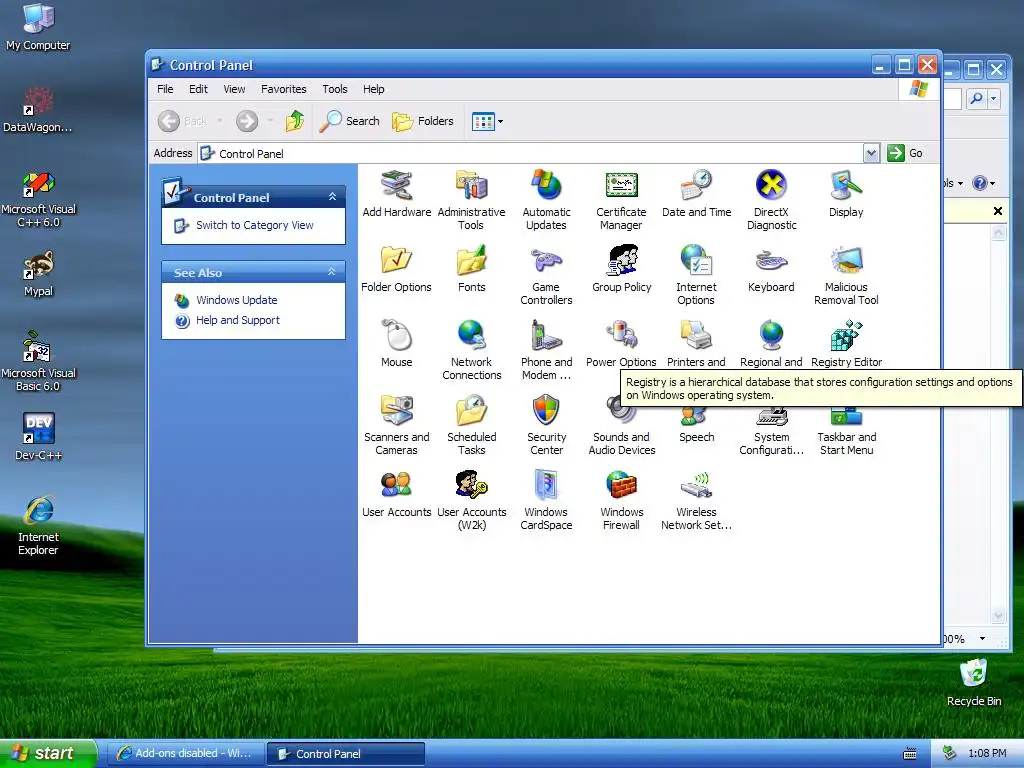Click the Start button
This screenshot has width=1024, height=768.
(48, 753)
